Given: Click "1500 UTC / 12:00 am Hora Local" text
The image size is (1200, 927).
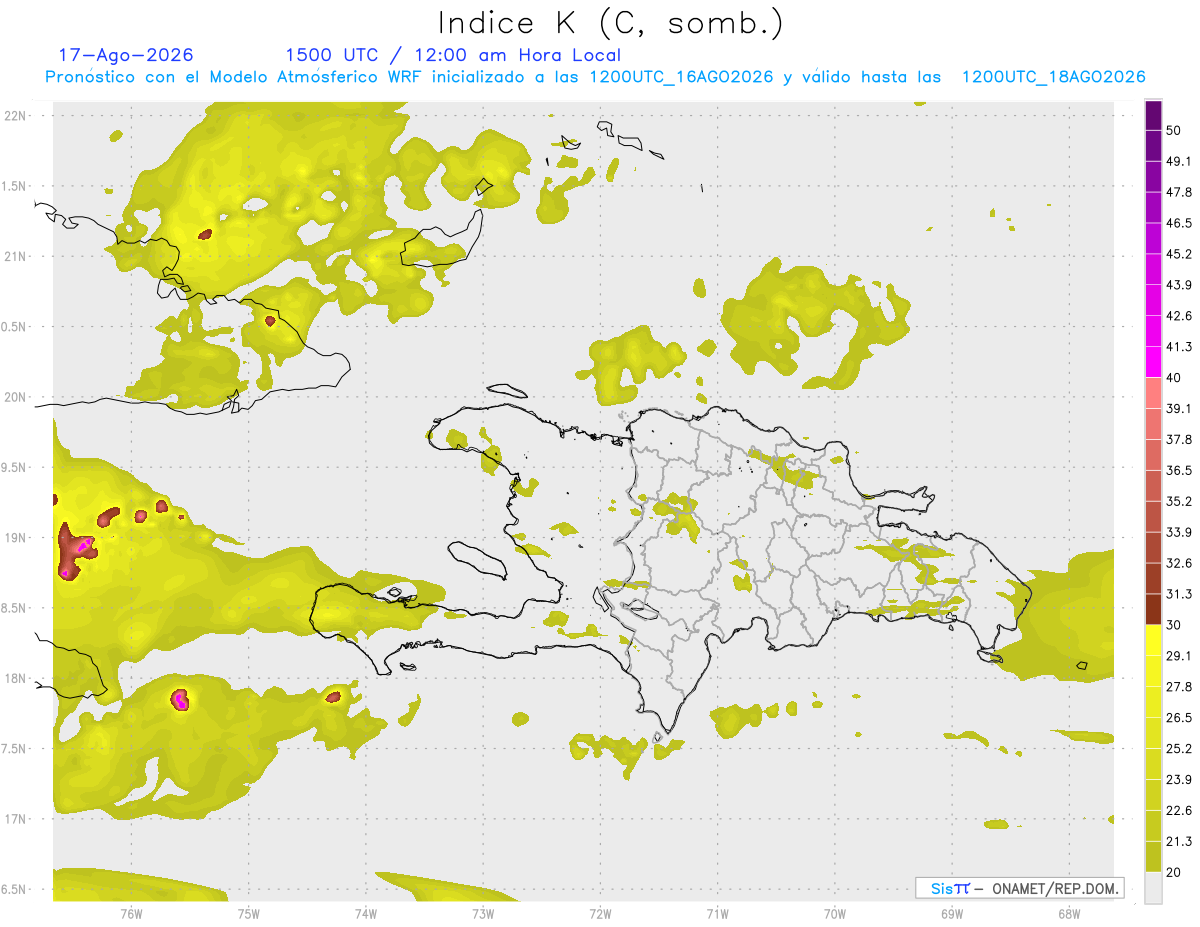Looking at the screenshot, I should [x=453, y=55].
